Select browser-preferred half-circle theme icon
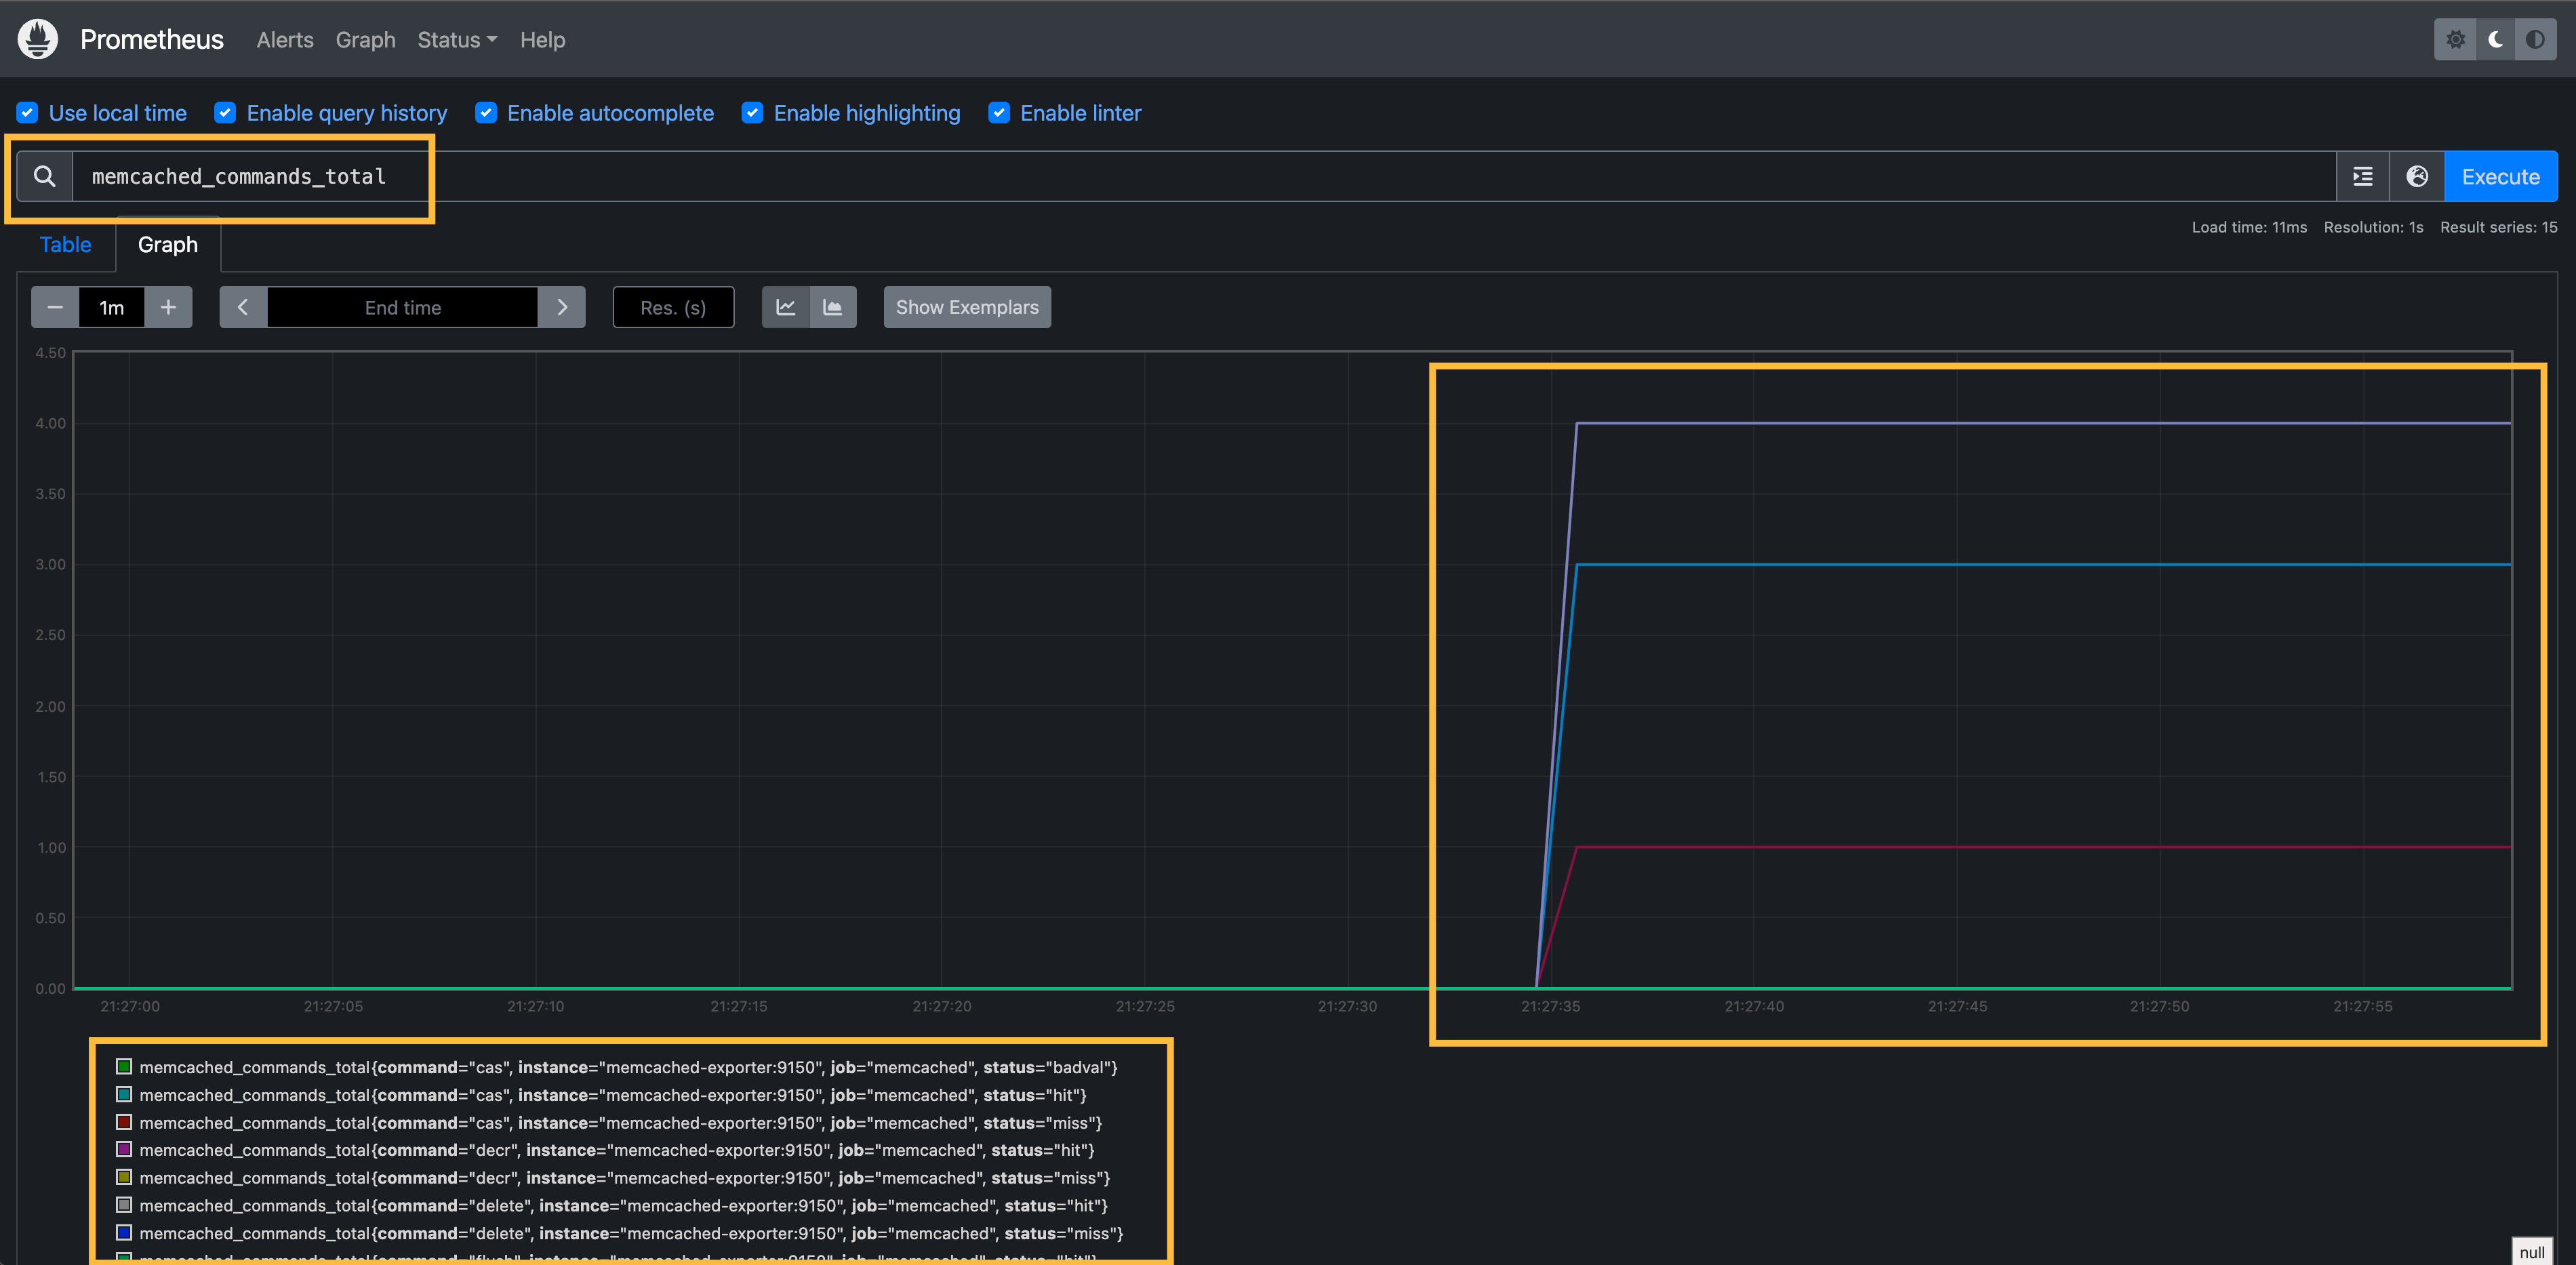This screenshot has width=2576, height=1265. click(2535, 39)
